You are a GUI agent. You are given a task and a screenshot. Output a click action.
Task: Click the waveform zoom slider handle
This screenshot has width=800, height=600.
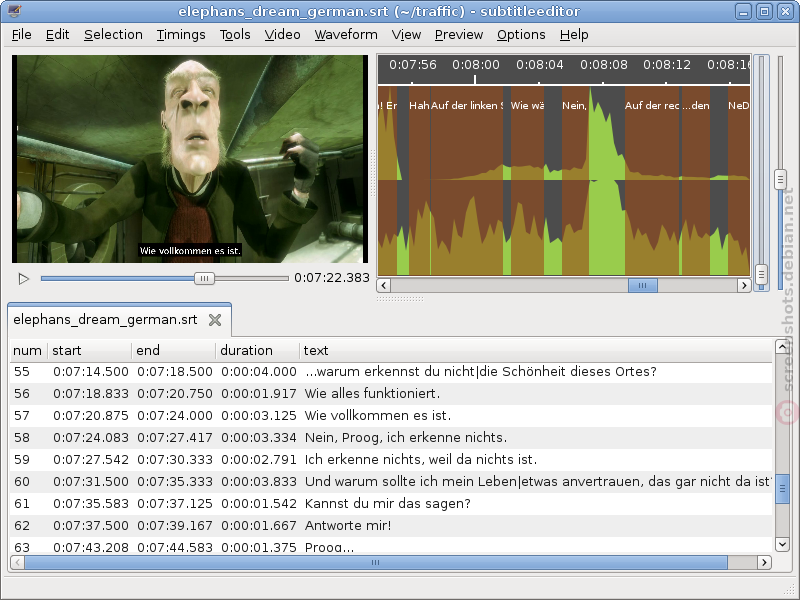coord(761,274)
